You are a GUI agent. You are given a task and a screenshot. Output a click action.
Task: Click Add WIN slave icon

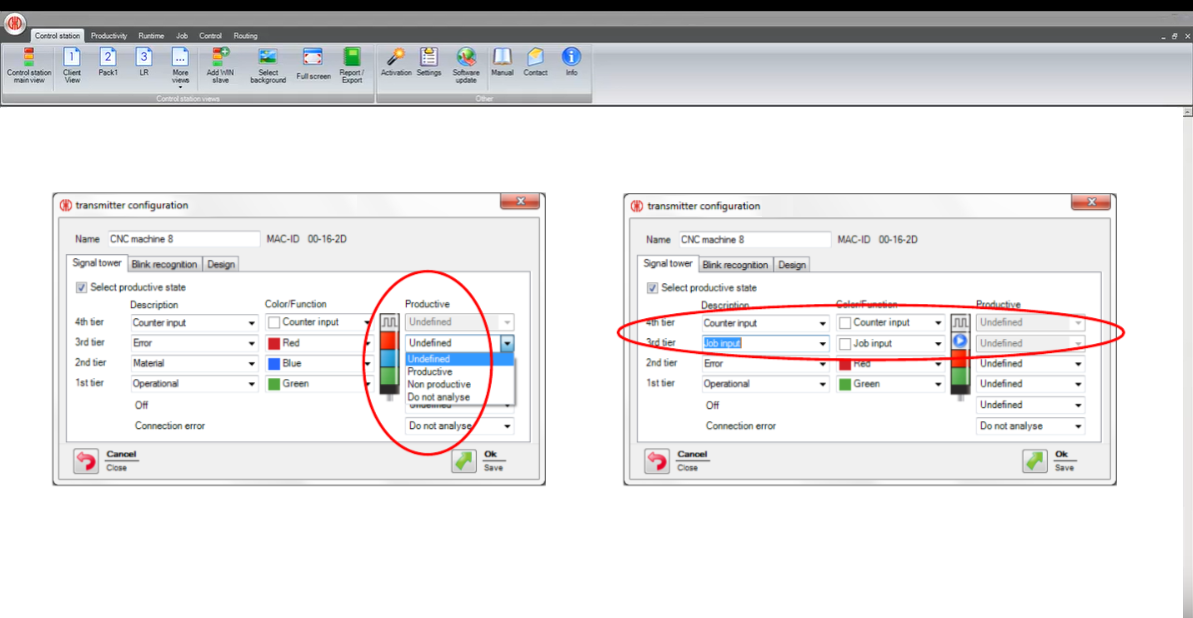pyautogui.click(x=220, y=64)
